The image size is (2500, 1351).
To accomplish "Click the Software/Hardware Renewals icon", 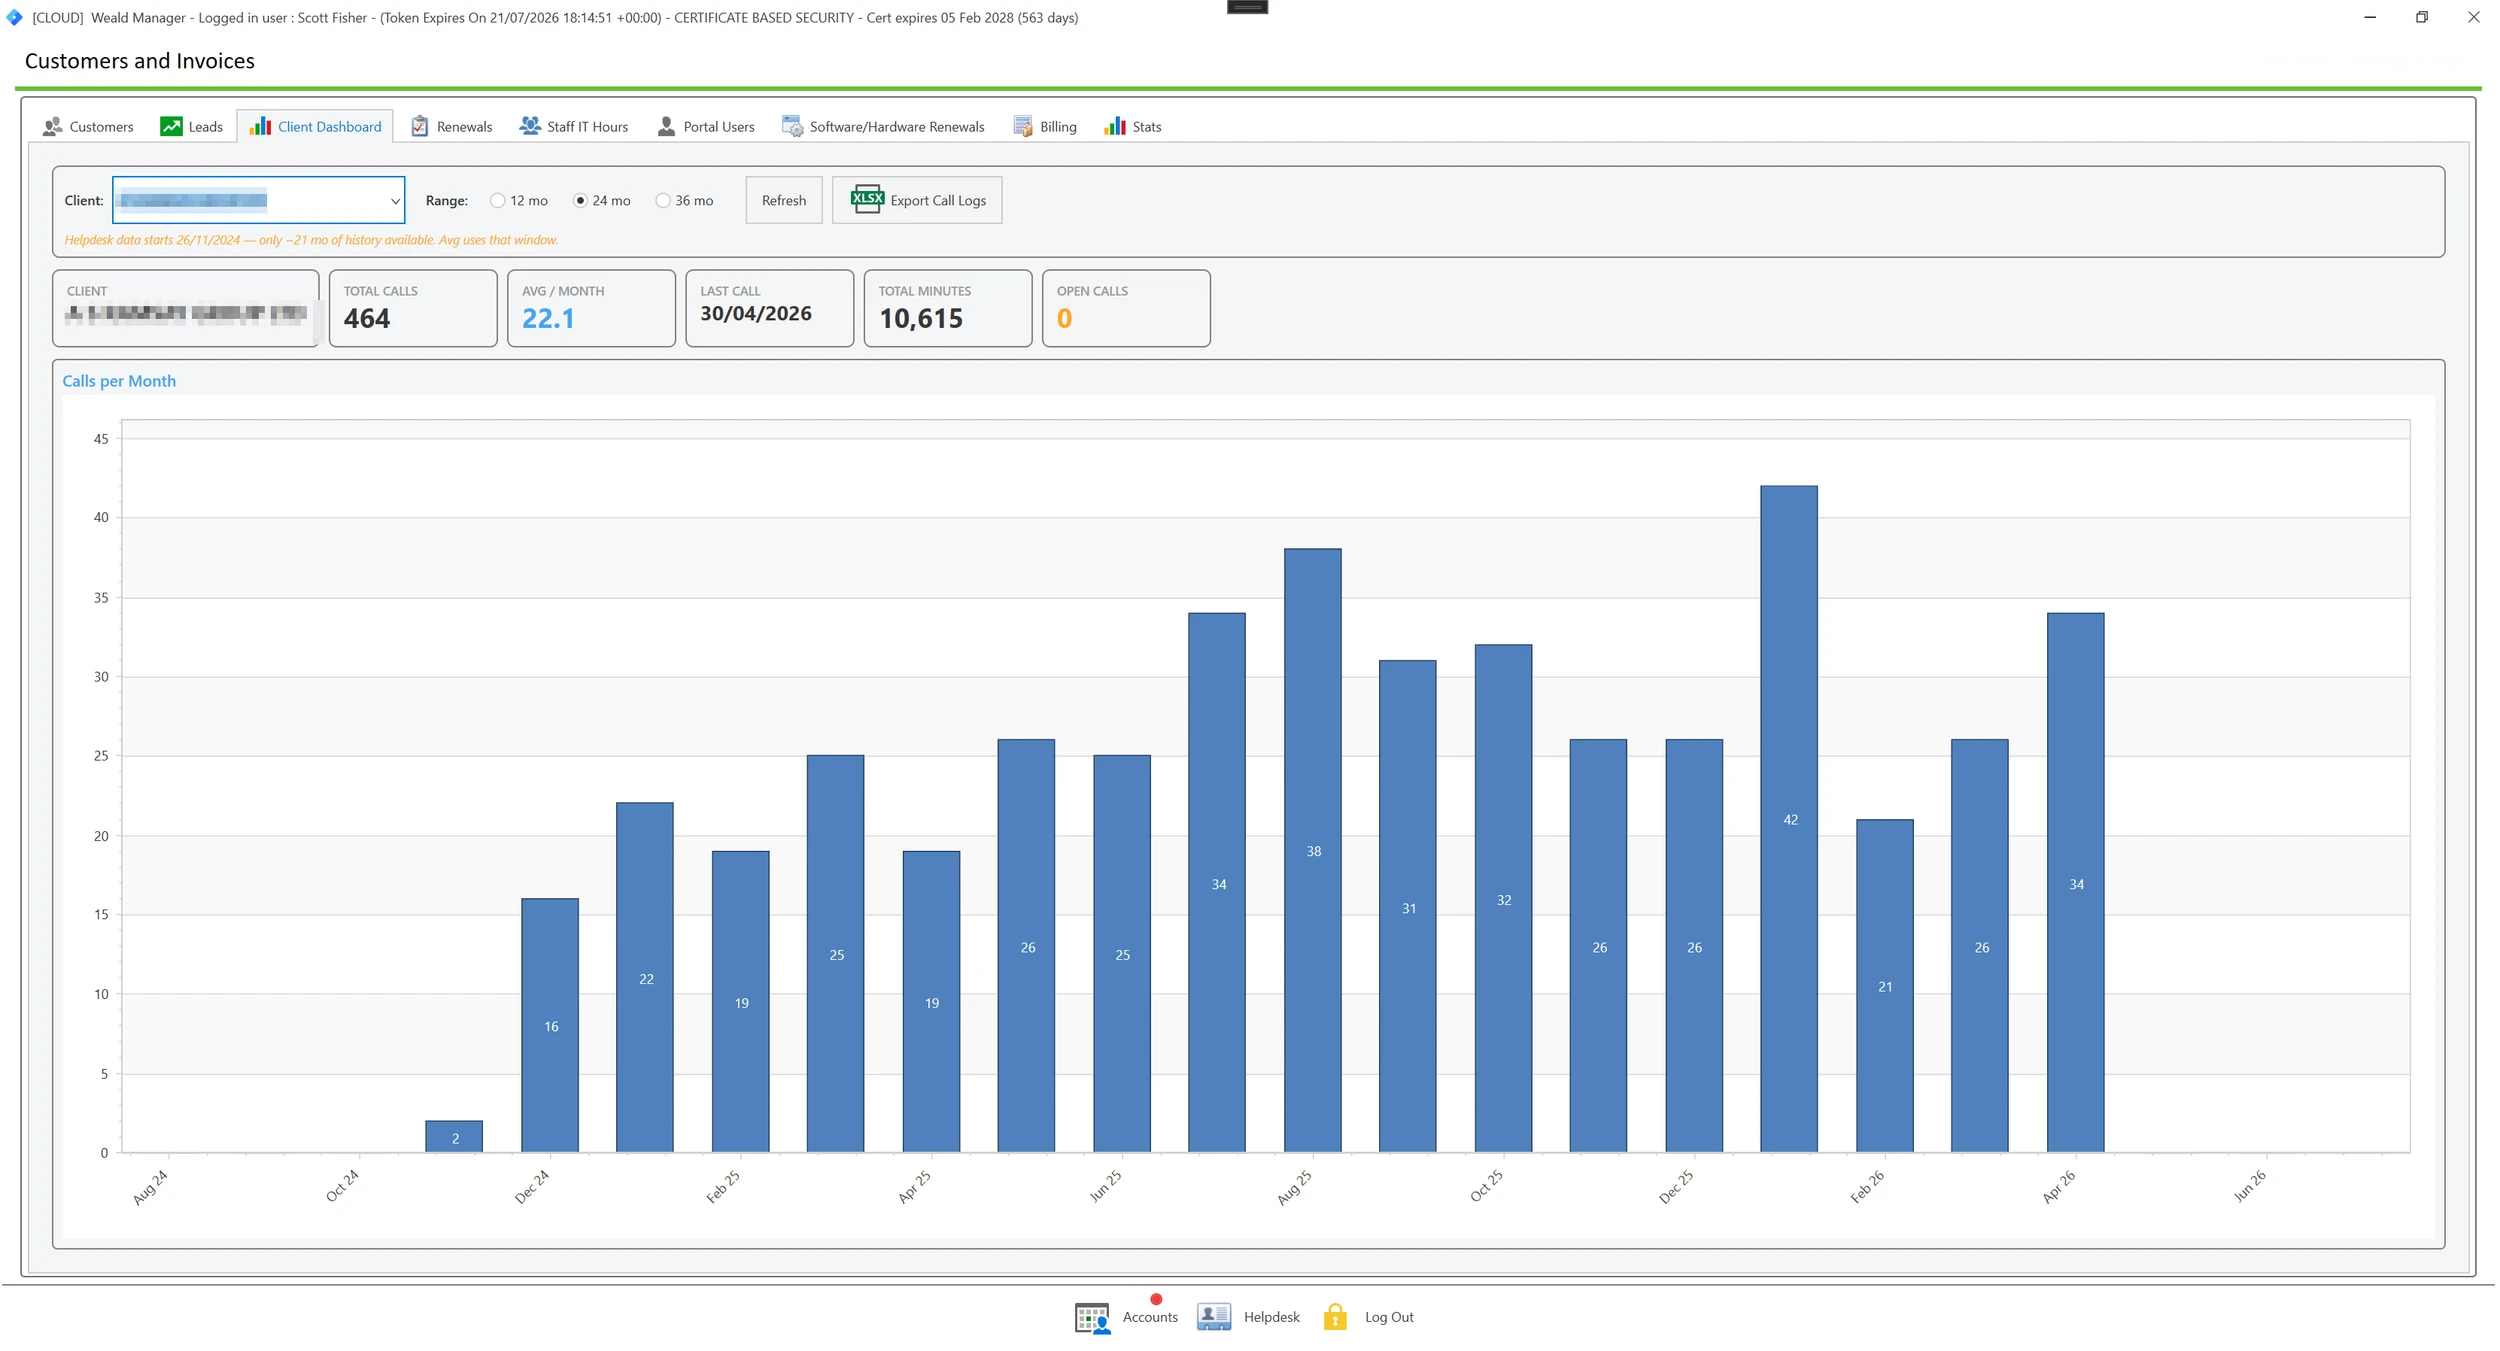I will tap(792, 127).
